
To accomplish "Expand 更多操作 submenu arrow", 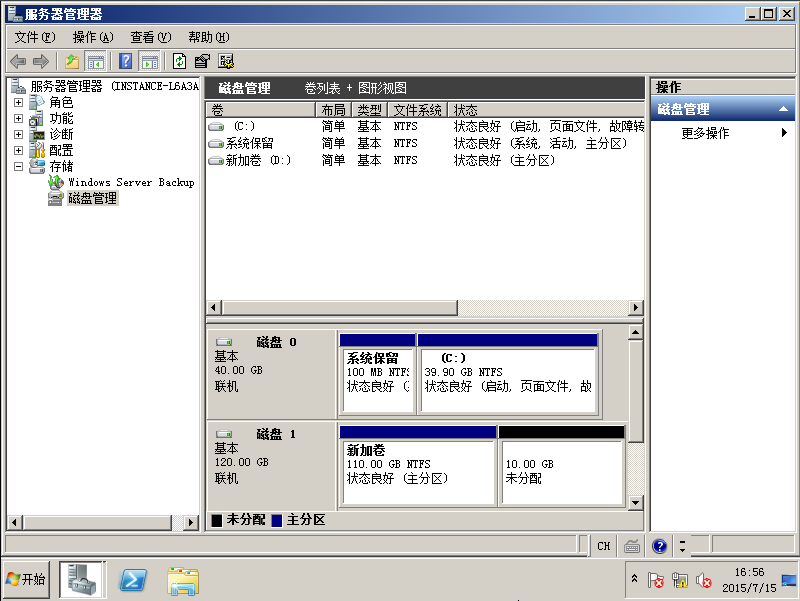I will [784, 133].
